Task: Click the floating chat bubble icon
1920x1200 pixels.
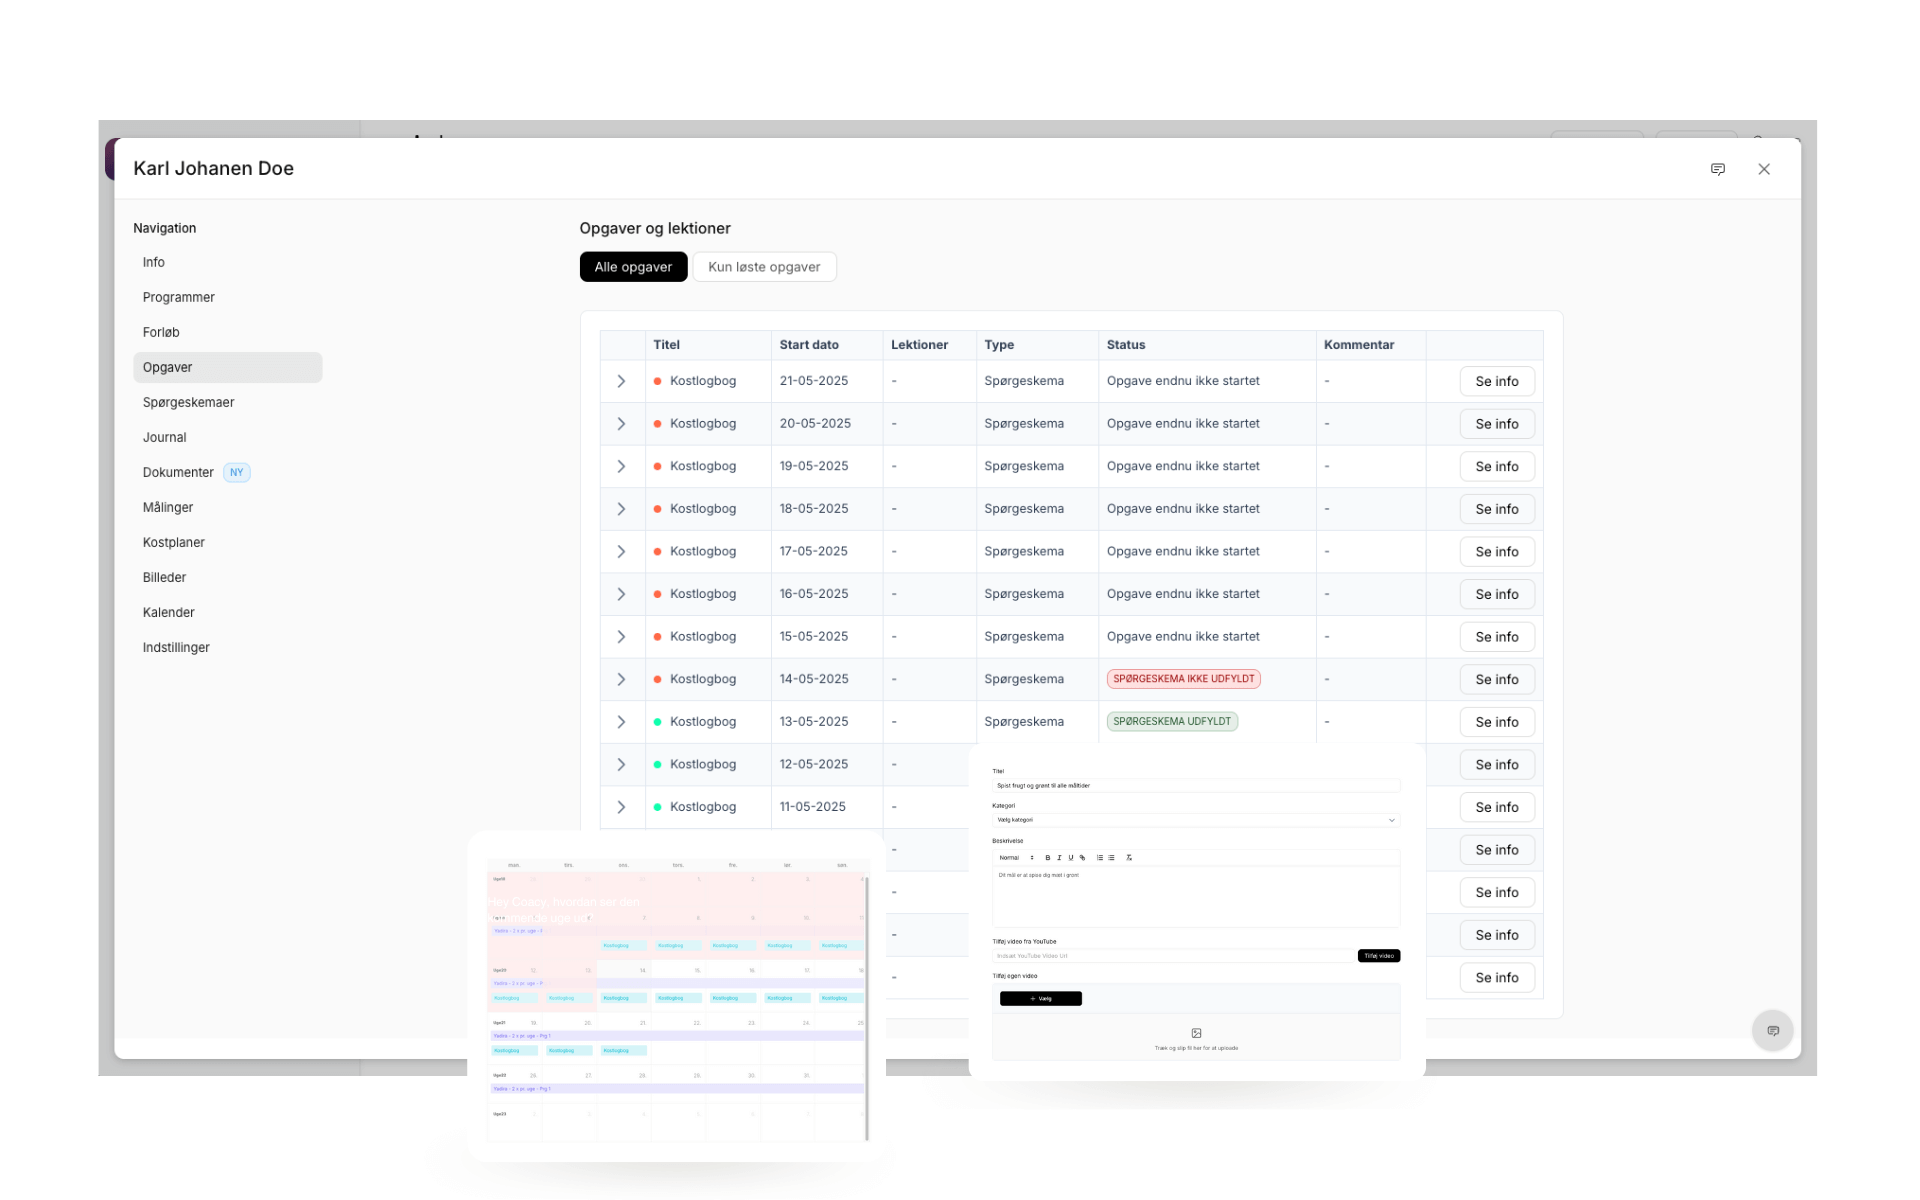Action: tap(1772, 1030)
